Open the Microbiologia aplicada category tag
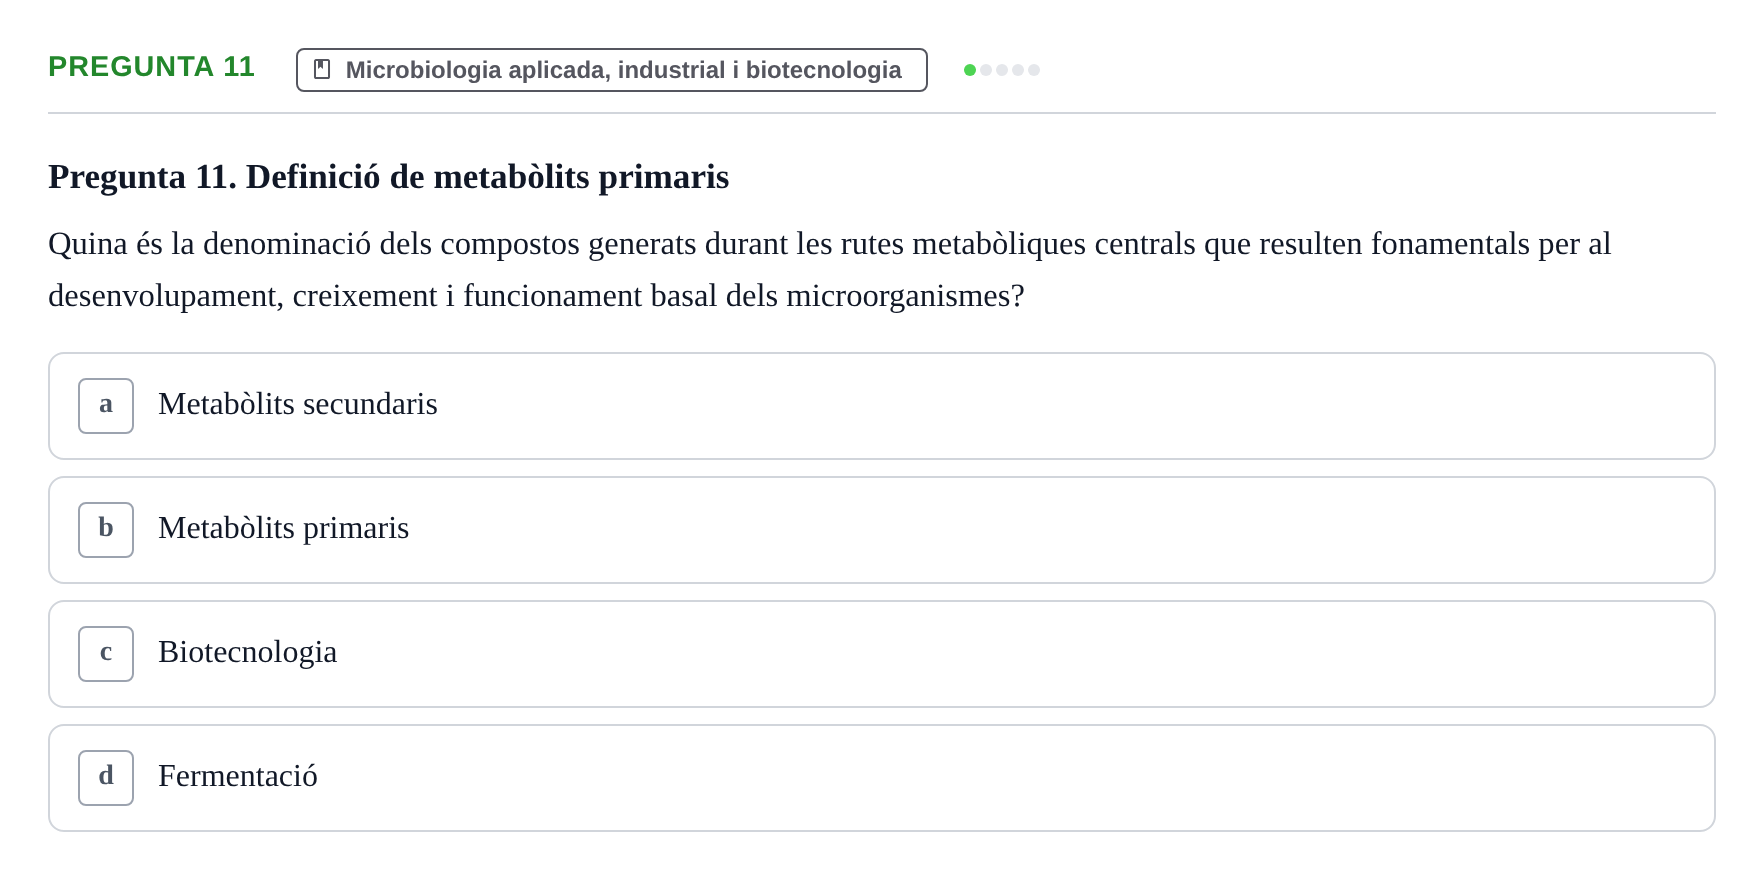Viewport: 1764px width, 880px height. tap(612, 70)
